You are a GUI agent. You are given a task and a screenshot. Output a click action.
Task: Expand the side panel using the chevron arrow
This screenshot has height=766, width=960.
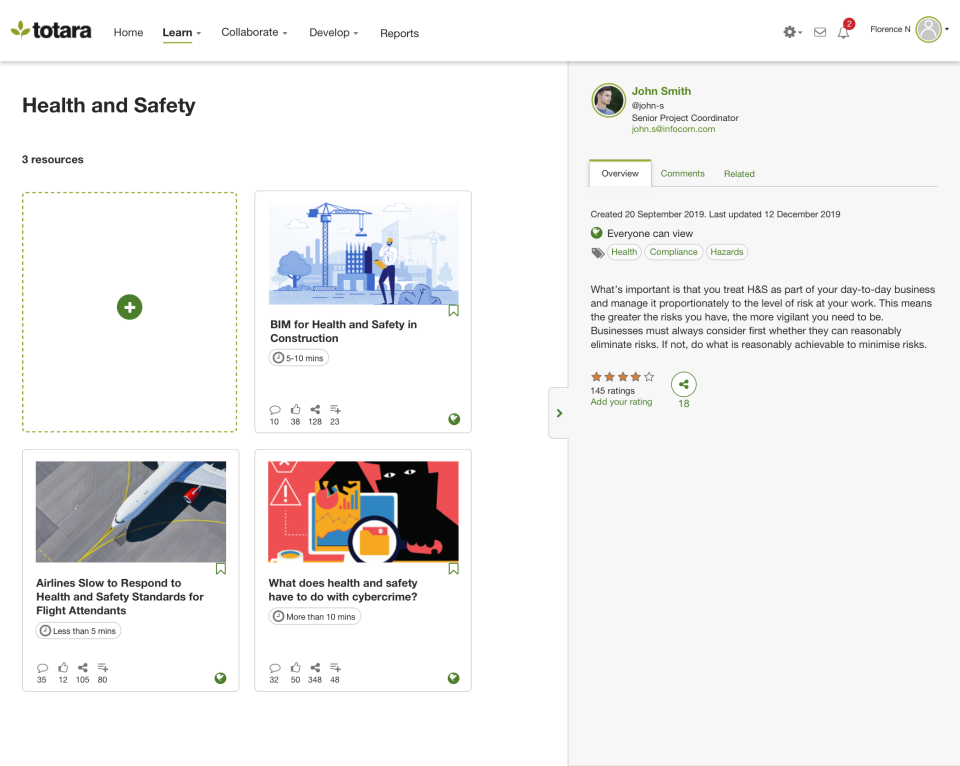click(558, 412)
